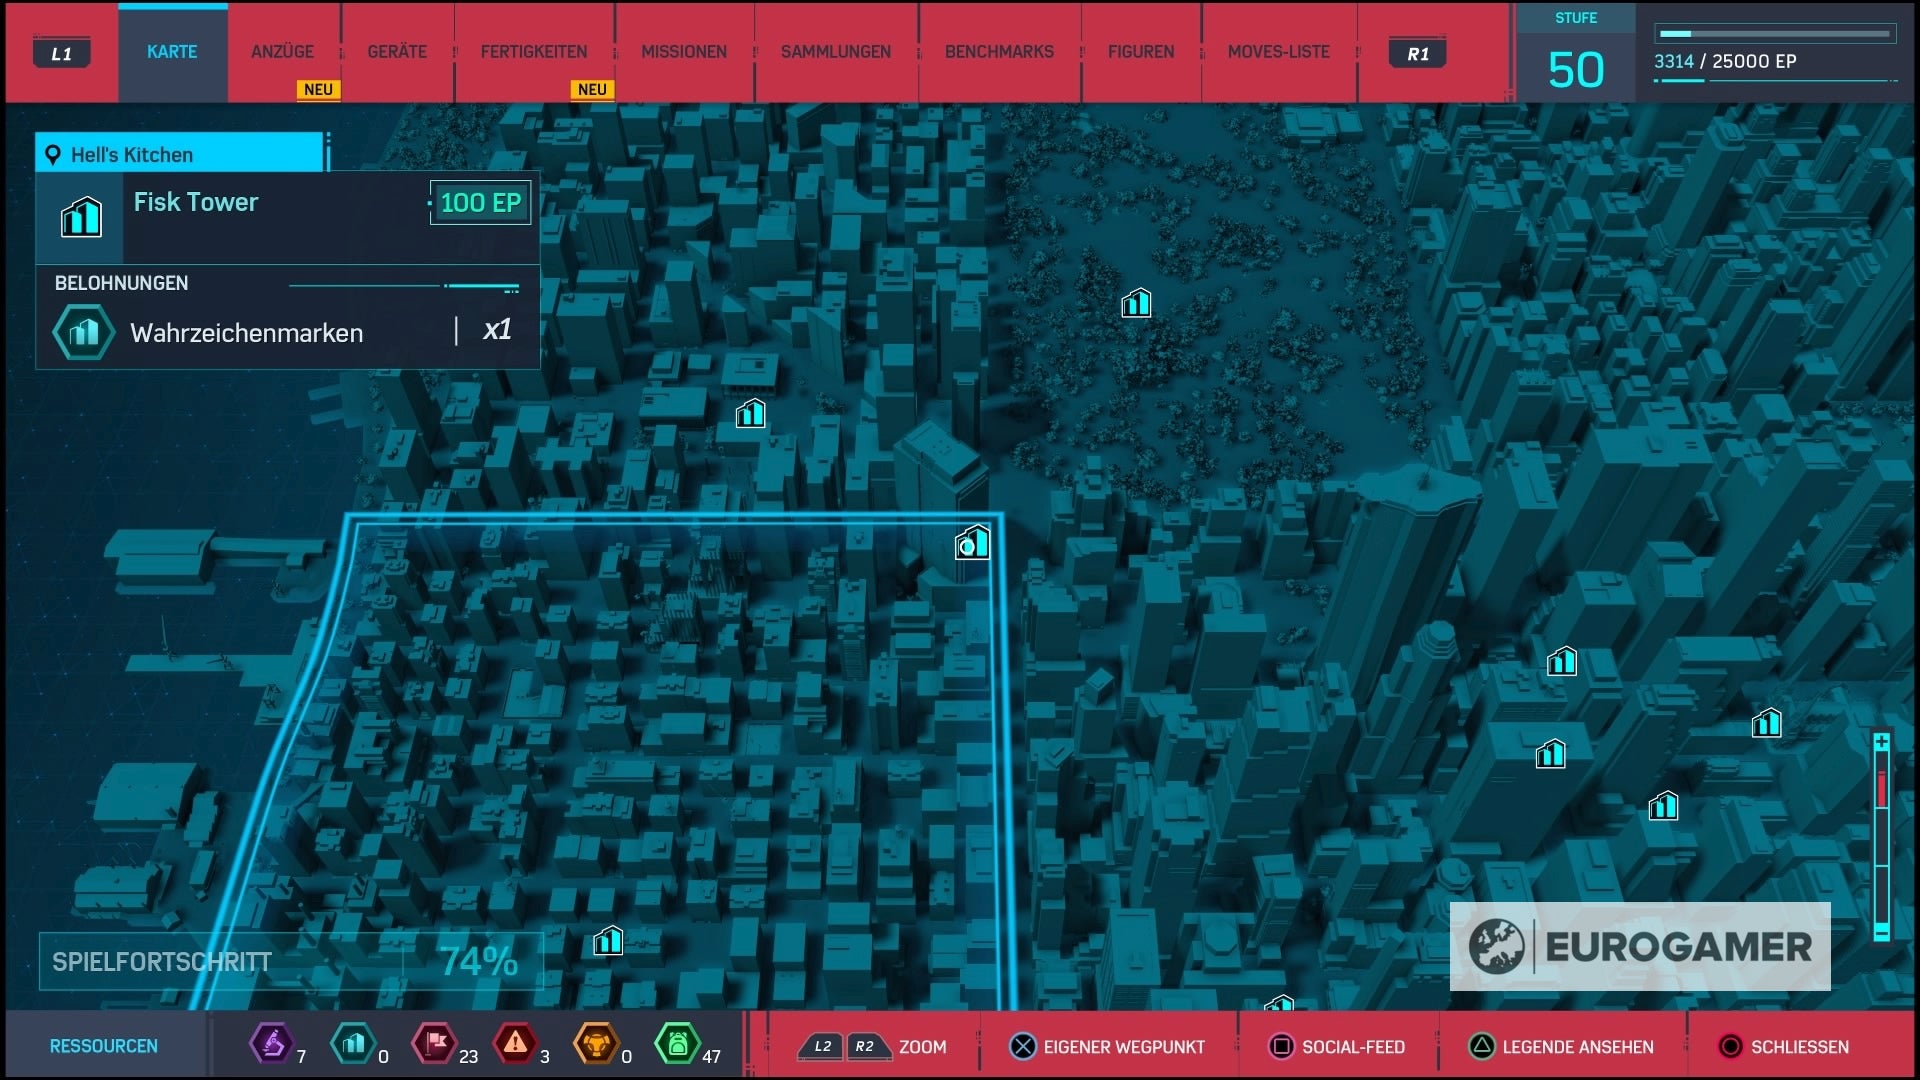This screenshot has width=1920, height=1080.
Task: Switch to the Geräte tab
Action: (397, 52)
